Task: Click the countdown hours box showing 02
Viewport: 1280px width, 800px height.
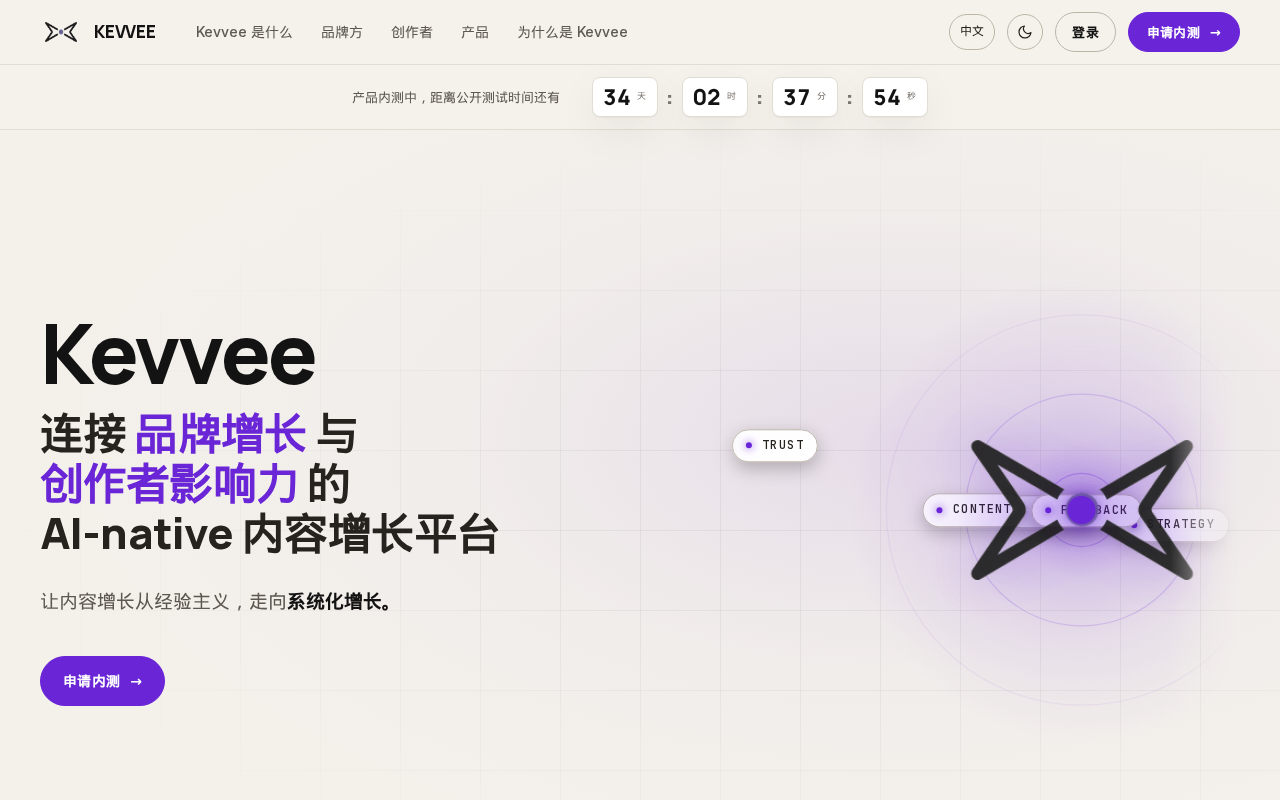Action: point(715,97)
